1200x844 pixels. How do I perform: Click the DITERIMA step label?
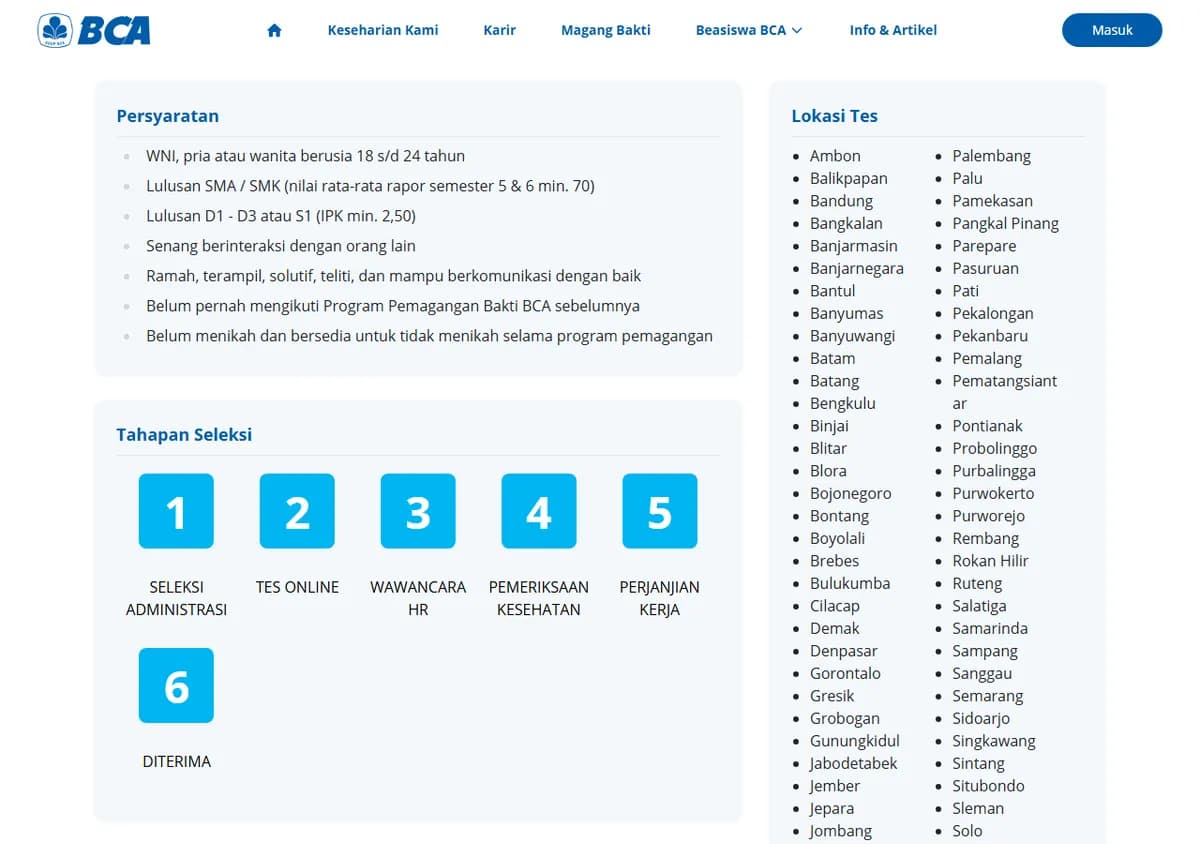[176, 761]
